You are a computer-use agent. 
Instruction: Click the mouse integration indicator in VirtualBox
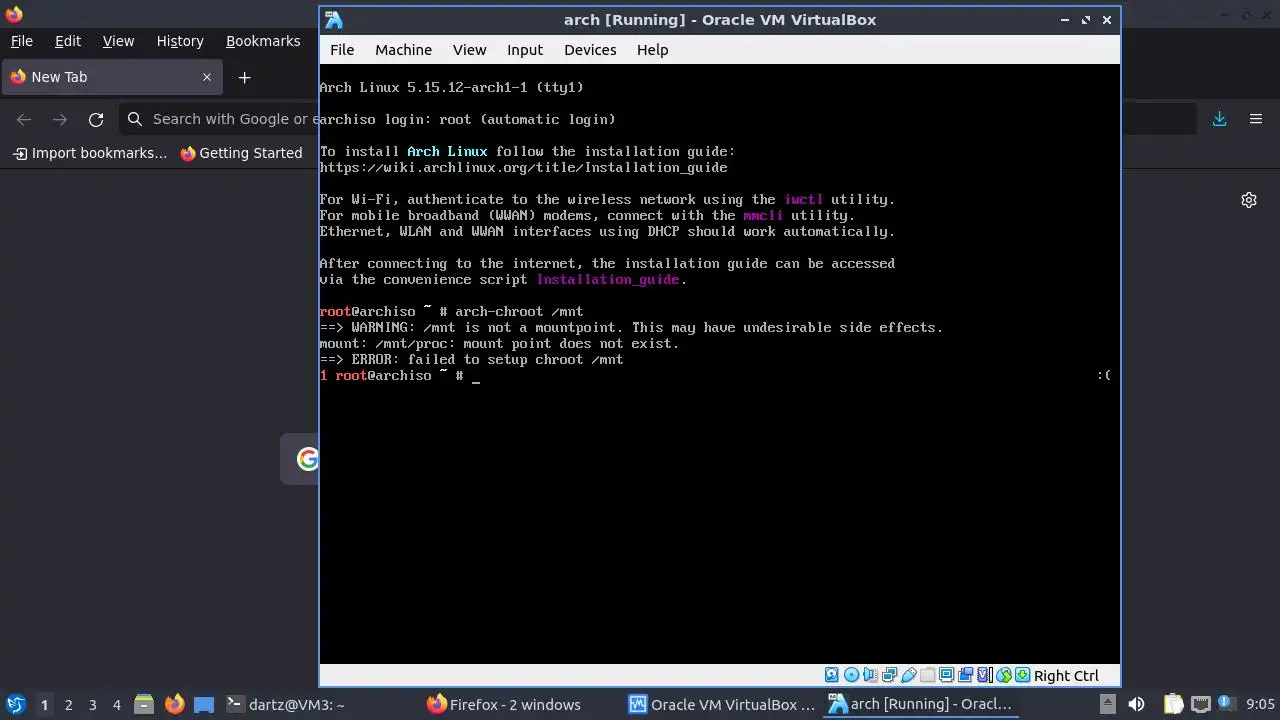[1004, 675]
